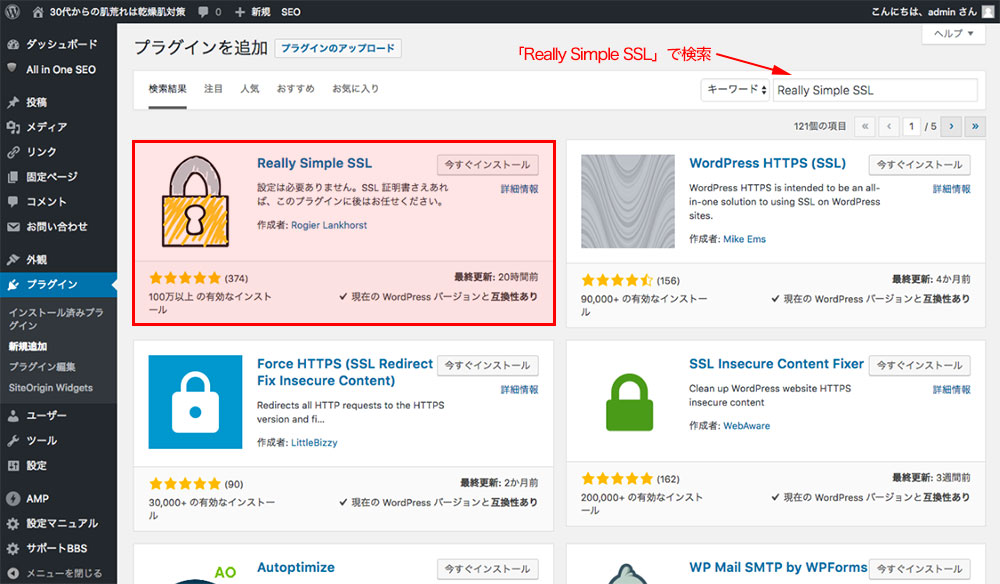Open comments bubble icon in admin bar
The height and width of the screenshot is (584, 1000).
(203, 11)
